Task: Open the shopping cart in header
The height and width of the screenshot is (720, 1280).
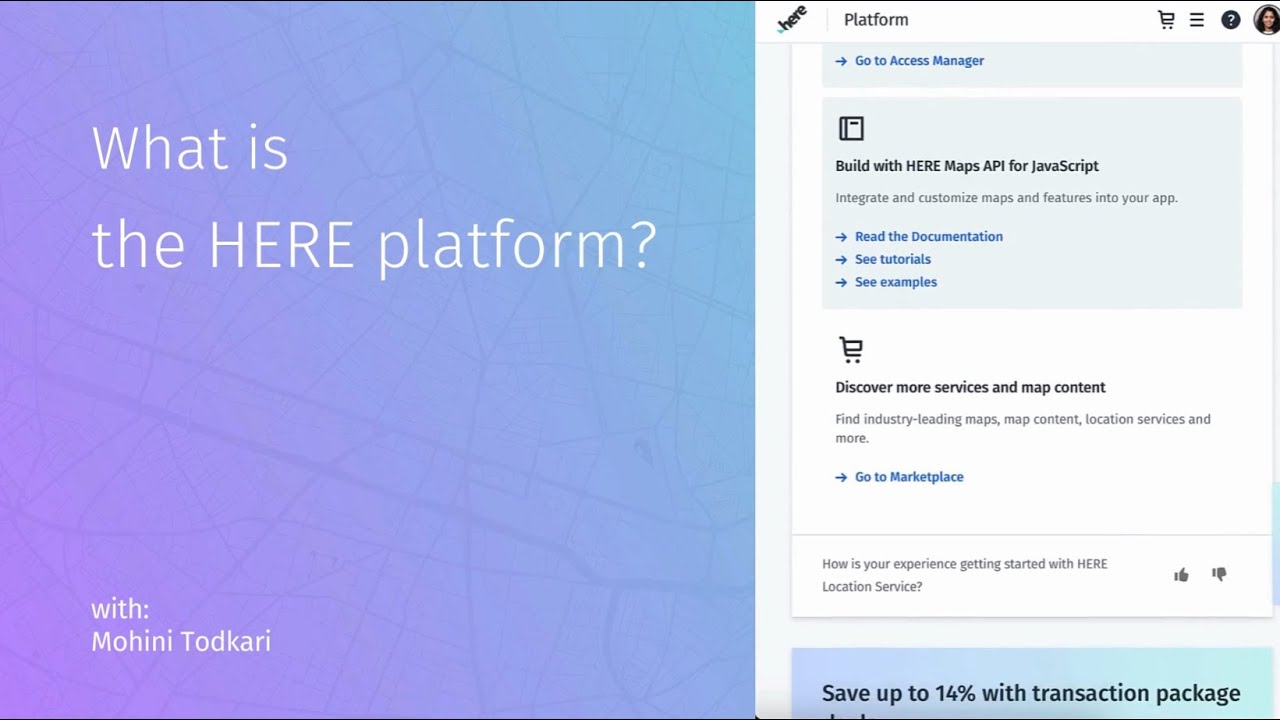Action: point(1166,20)
